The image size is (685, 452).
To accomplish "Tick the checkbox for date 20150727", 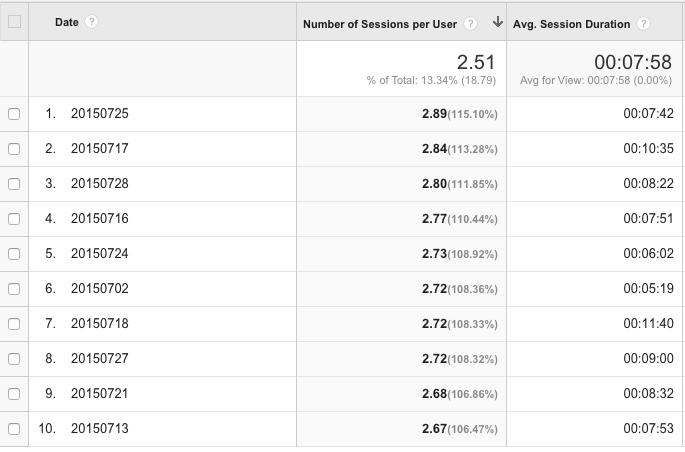I will point(14,359).
